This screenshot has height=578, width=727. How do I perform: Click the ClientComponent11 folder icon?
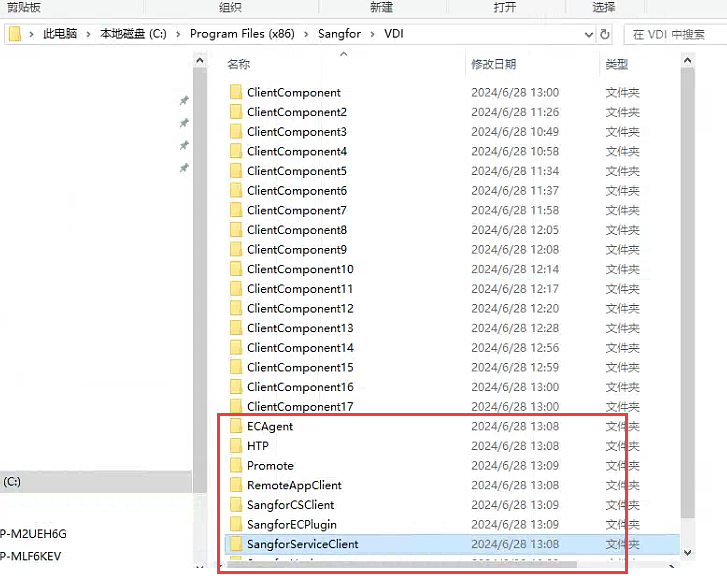(236, 288)
